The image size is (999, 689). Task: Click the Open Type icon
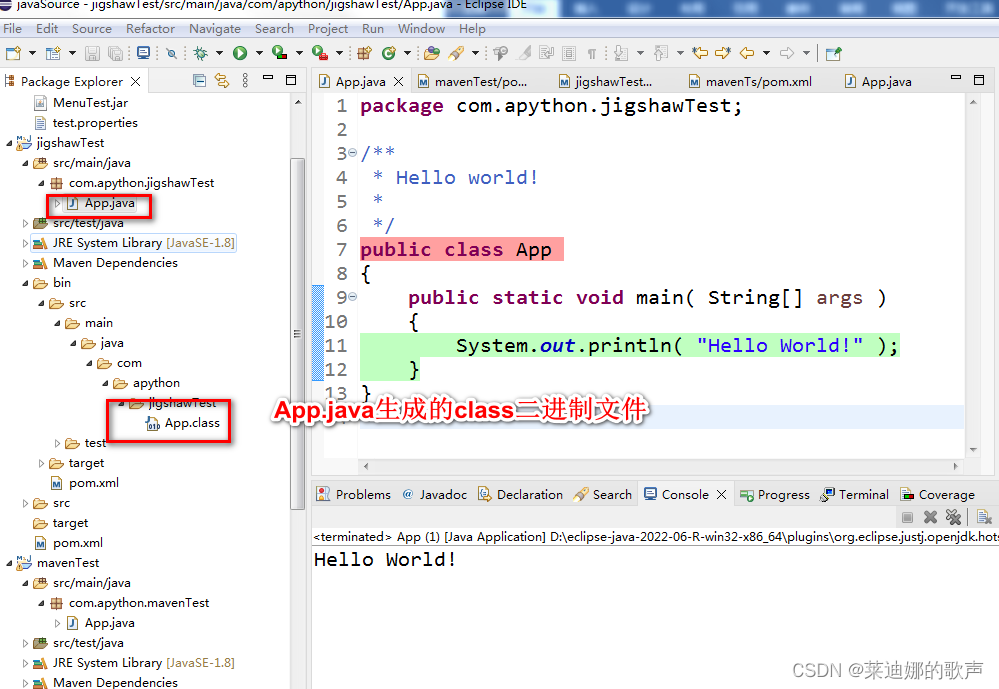click(432, 53)
